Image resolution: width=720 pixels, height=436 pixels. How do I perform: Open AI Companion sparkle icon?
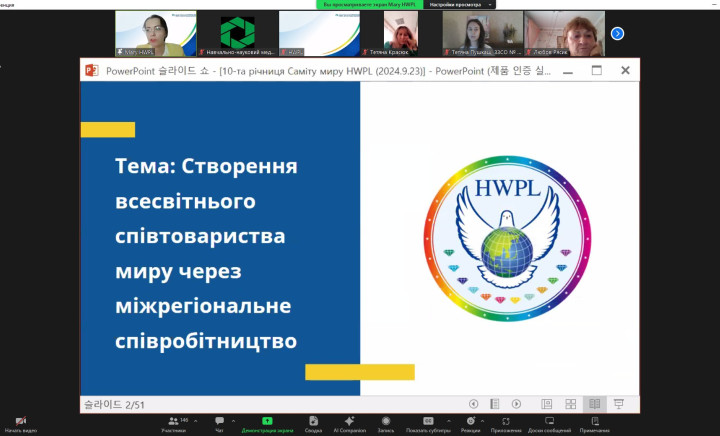(x=349, y=421)
